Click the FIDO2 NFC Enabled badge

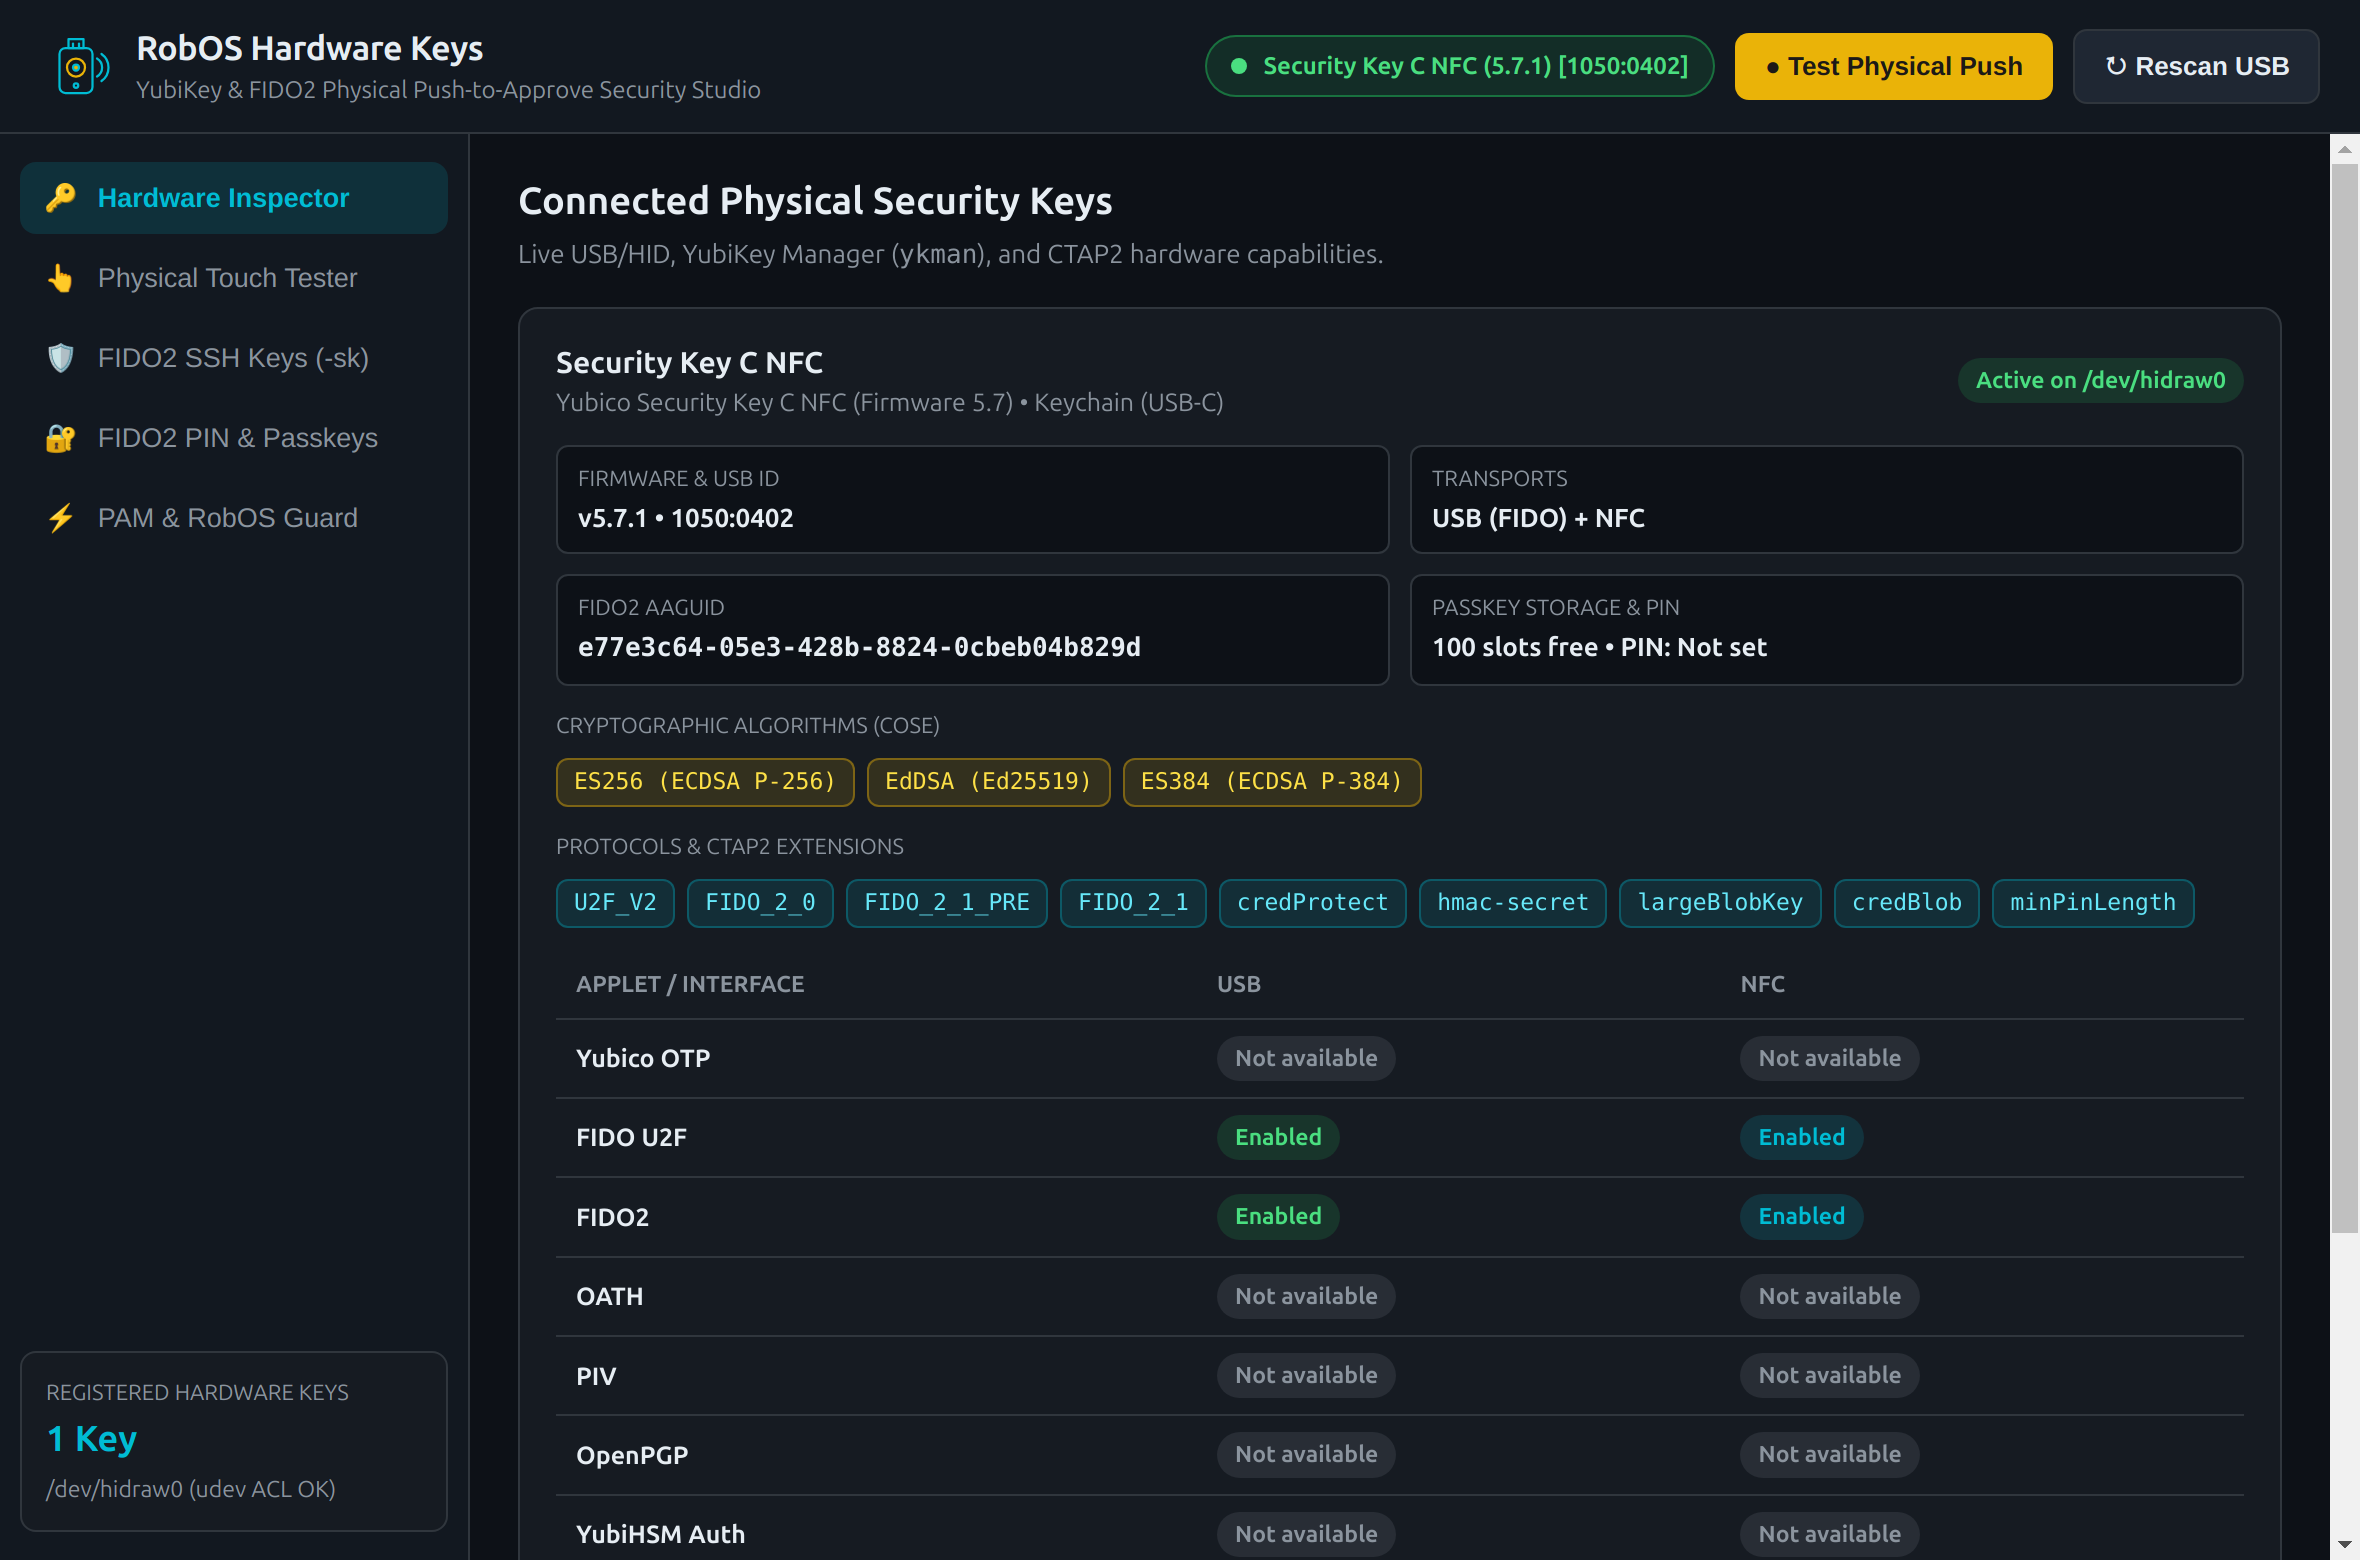1801,1216
